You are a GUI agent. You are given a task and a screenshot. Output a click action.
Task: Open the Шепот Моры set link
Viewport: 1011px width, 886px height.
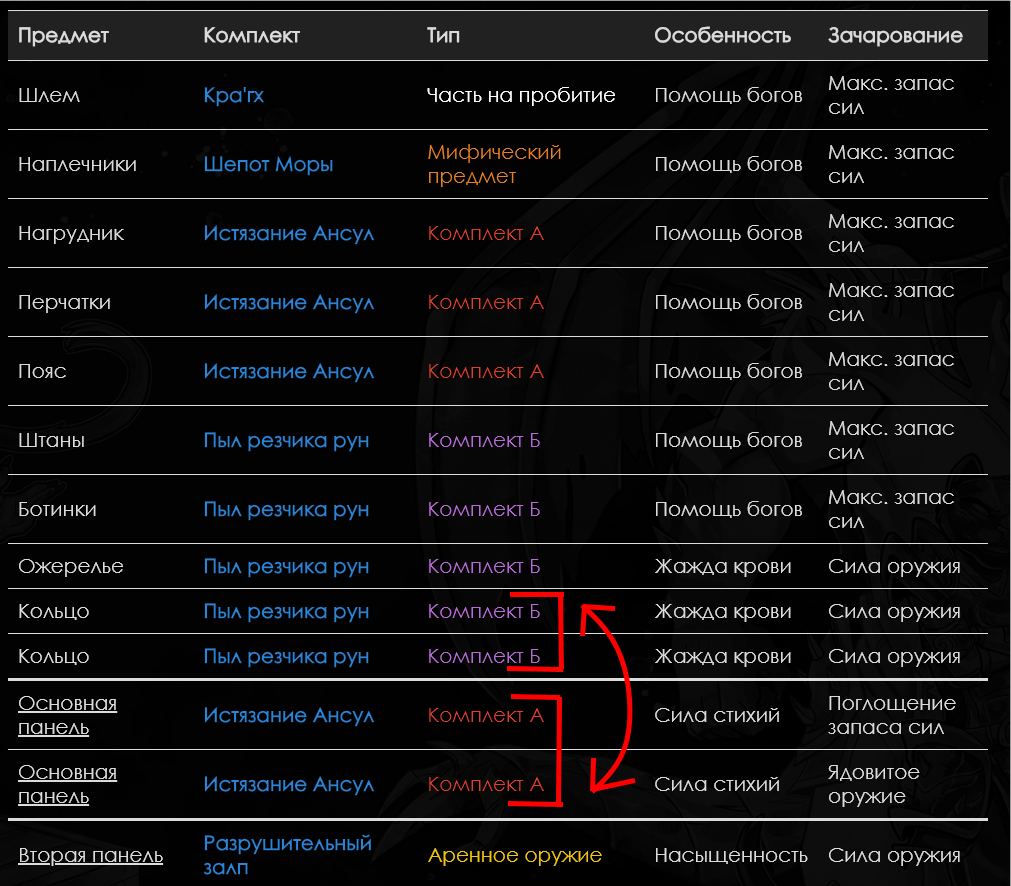[268, 164]
